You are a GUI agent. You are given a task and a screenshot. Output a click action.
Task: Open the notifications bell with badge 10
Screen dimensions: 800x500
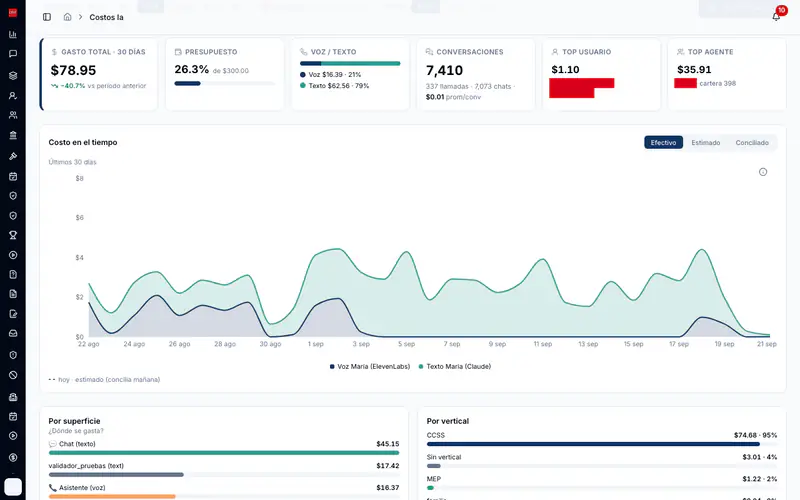(777, 16)
